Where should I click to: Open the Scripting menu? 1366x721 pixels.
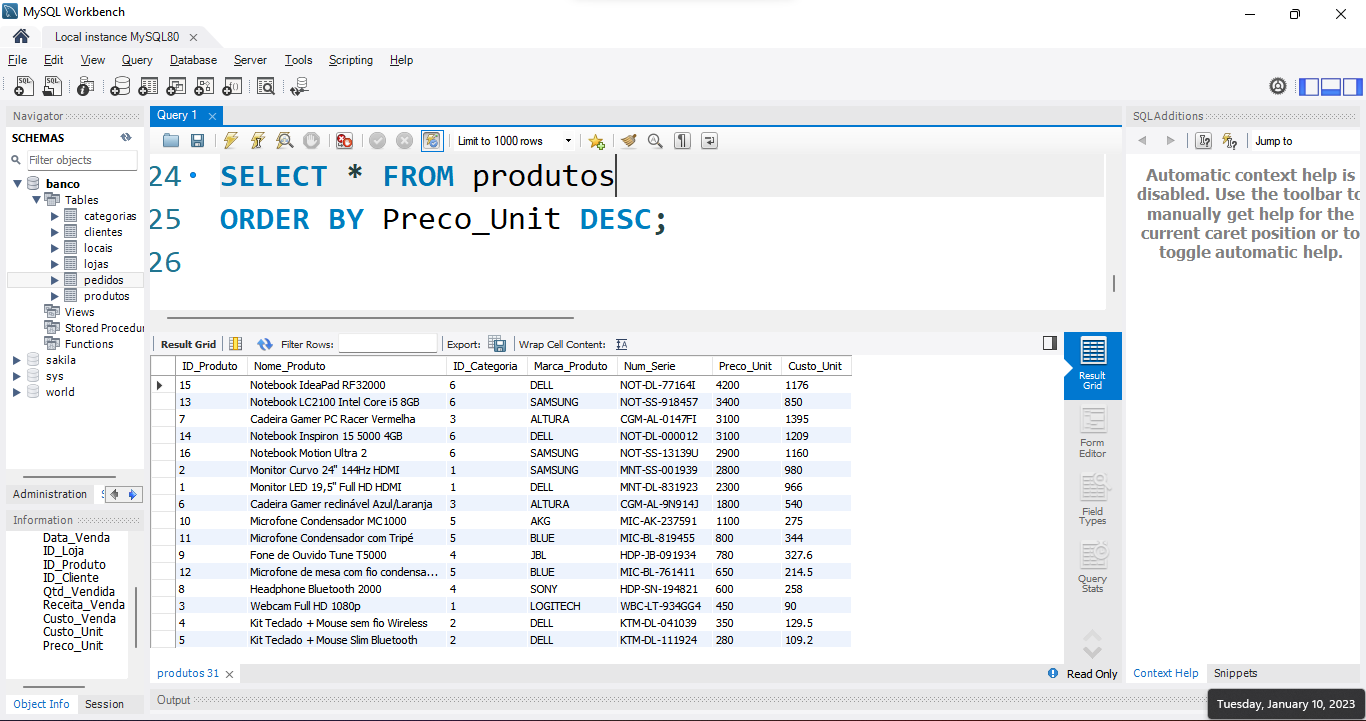[351, 60]
